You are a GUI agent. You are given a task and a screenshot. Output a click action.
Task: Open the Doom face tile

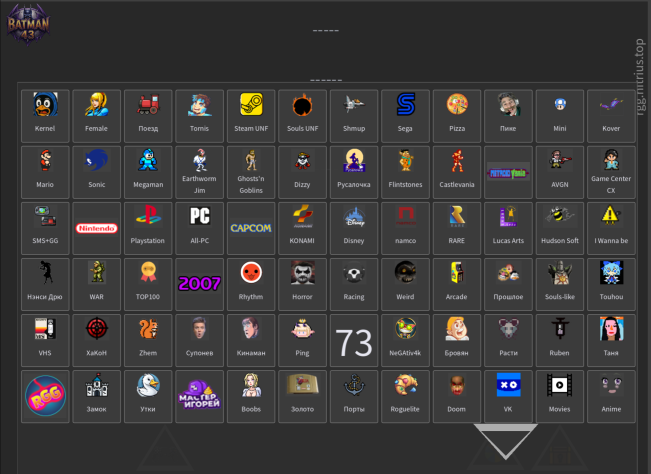point(457,397)
